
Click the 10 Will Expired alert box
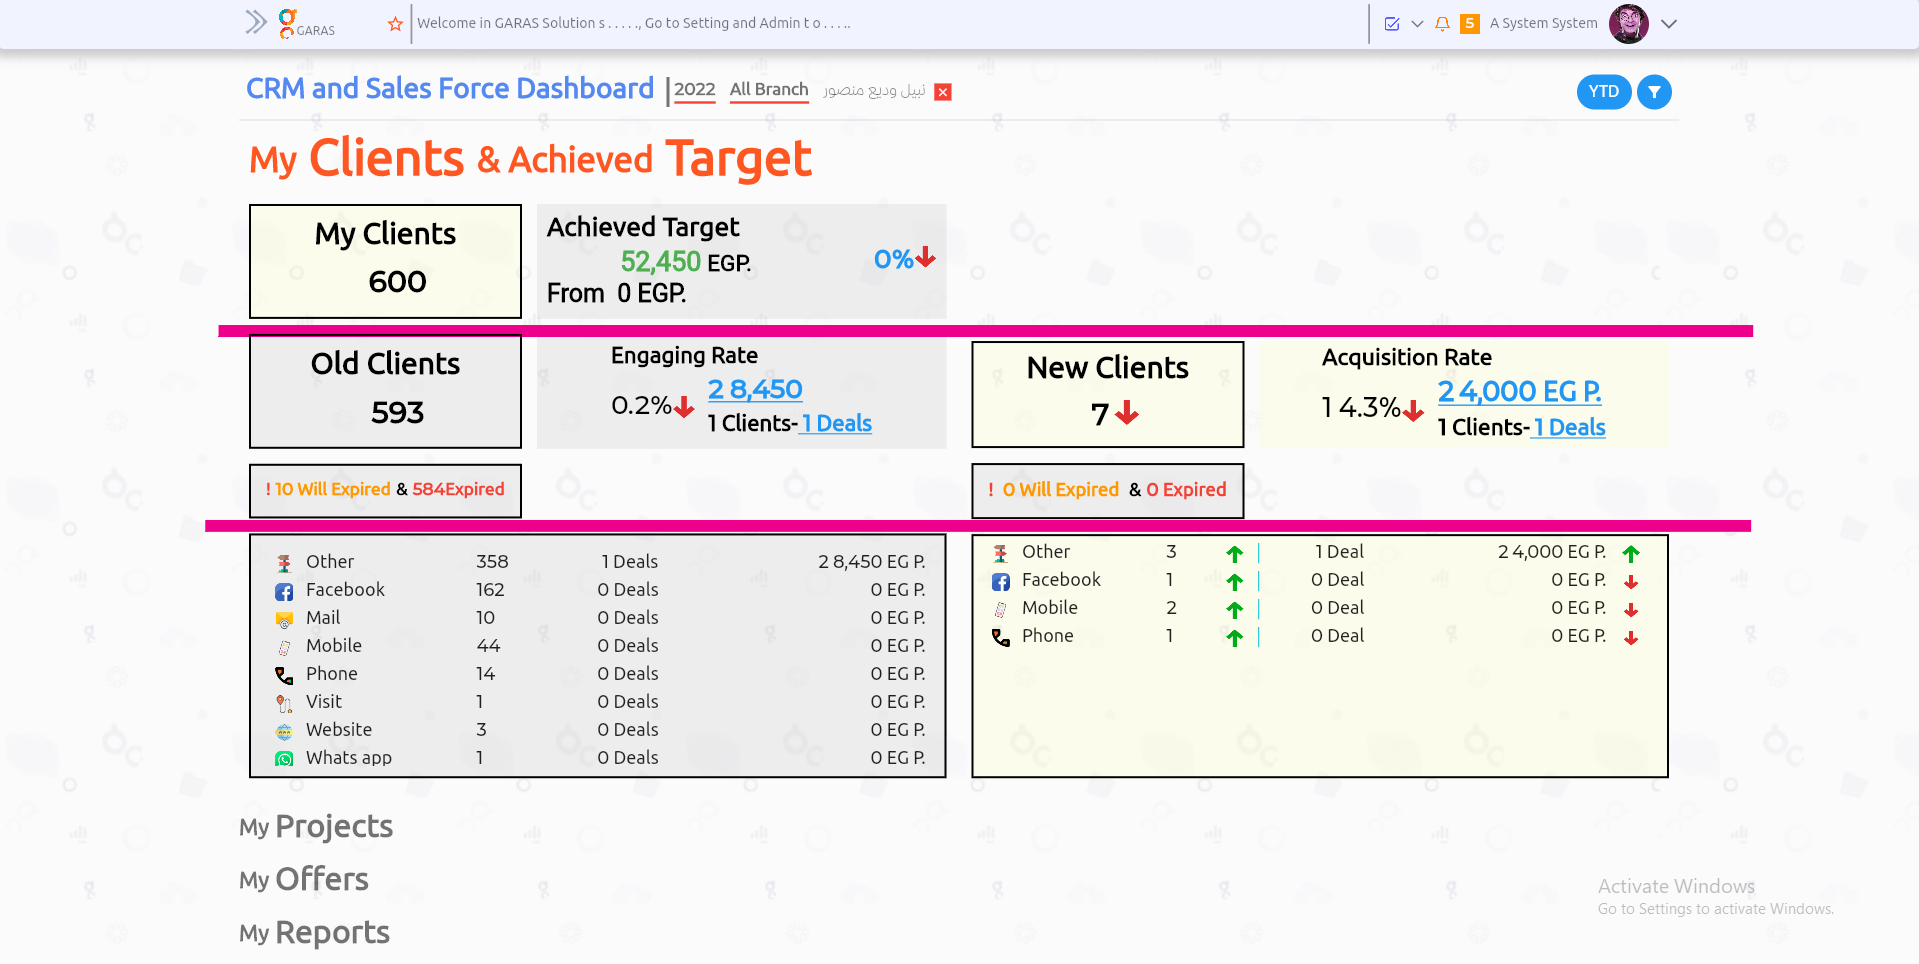tap(385, 490)
